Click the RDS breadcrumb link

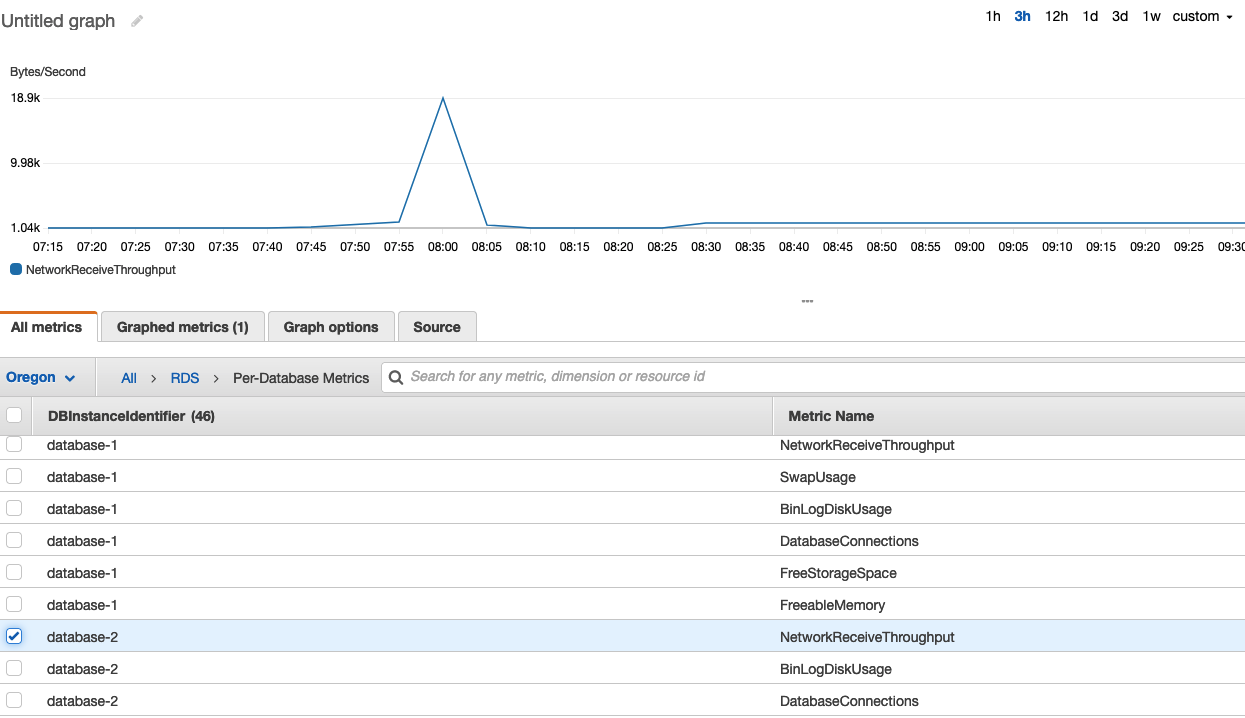(x=185, y=378)
